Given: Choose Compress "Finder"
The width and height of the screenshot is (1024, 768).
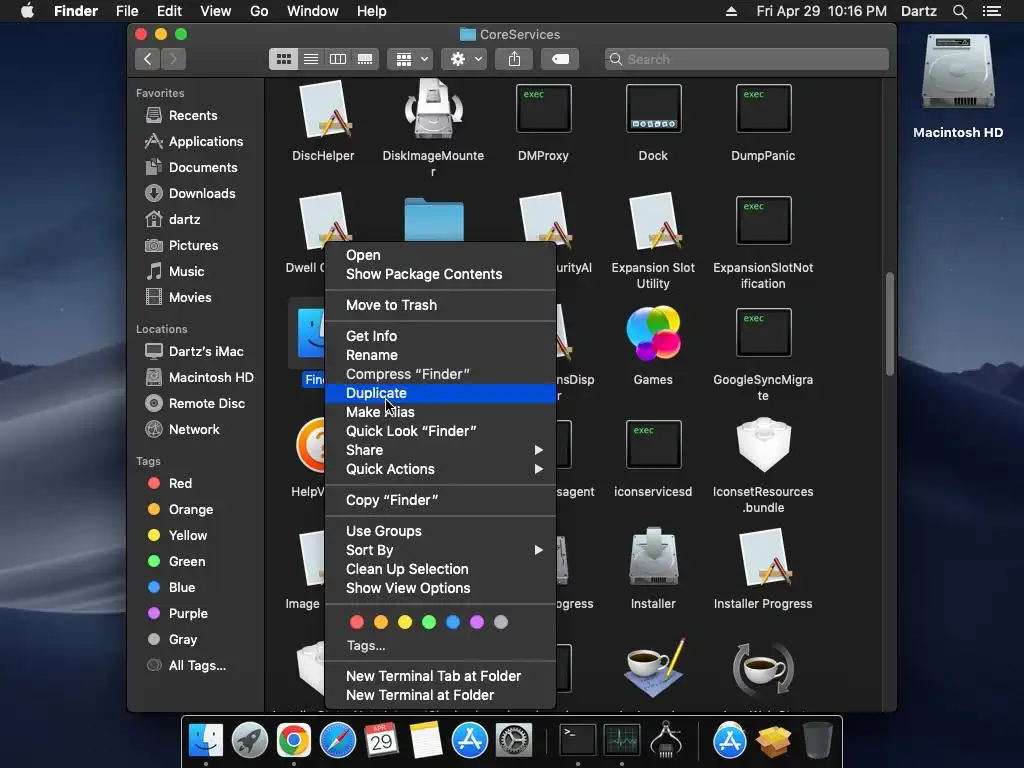Looking at the screenshot, I should click(x=441, y=374).
